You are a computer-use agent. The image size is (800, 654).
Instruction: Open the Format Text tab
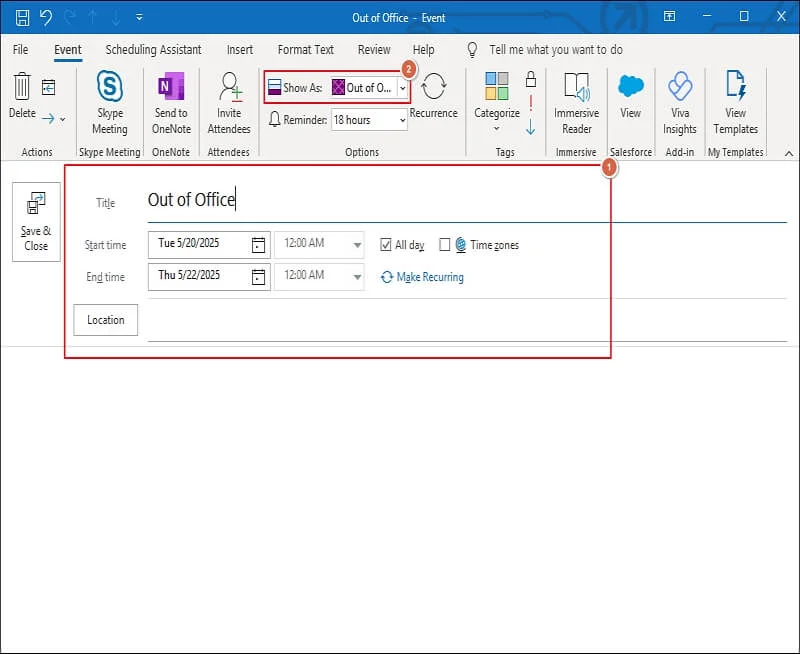[306, 49]
